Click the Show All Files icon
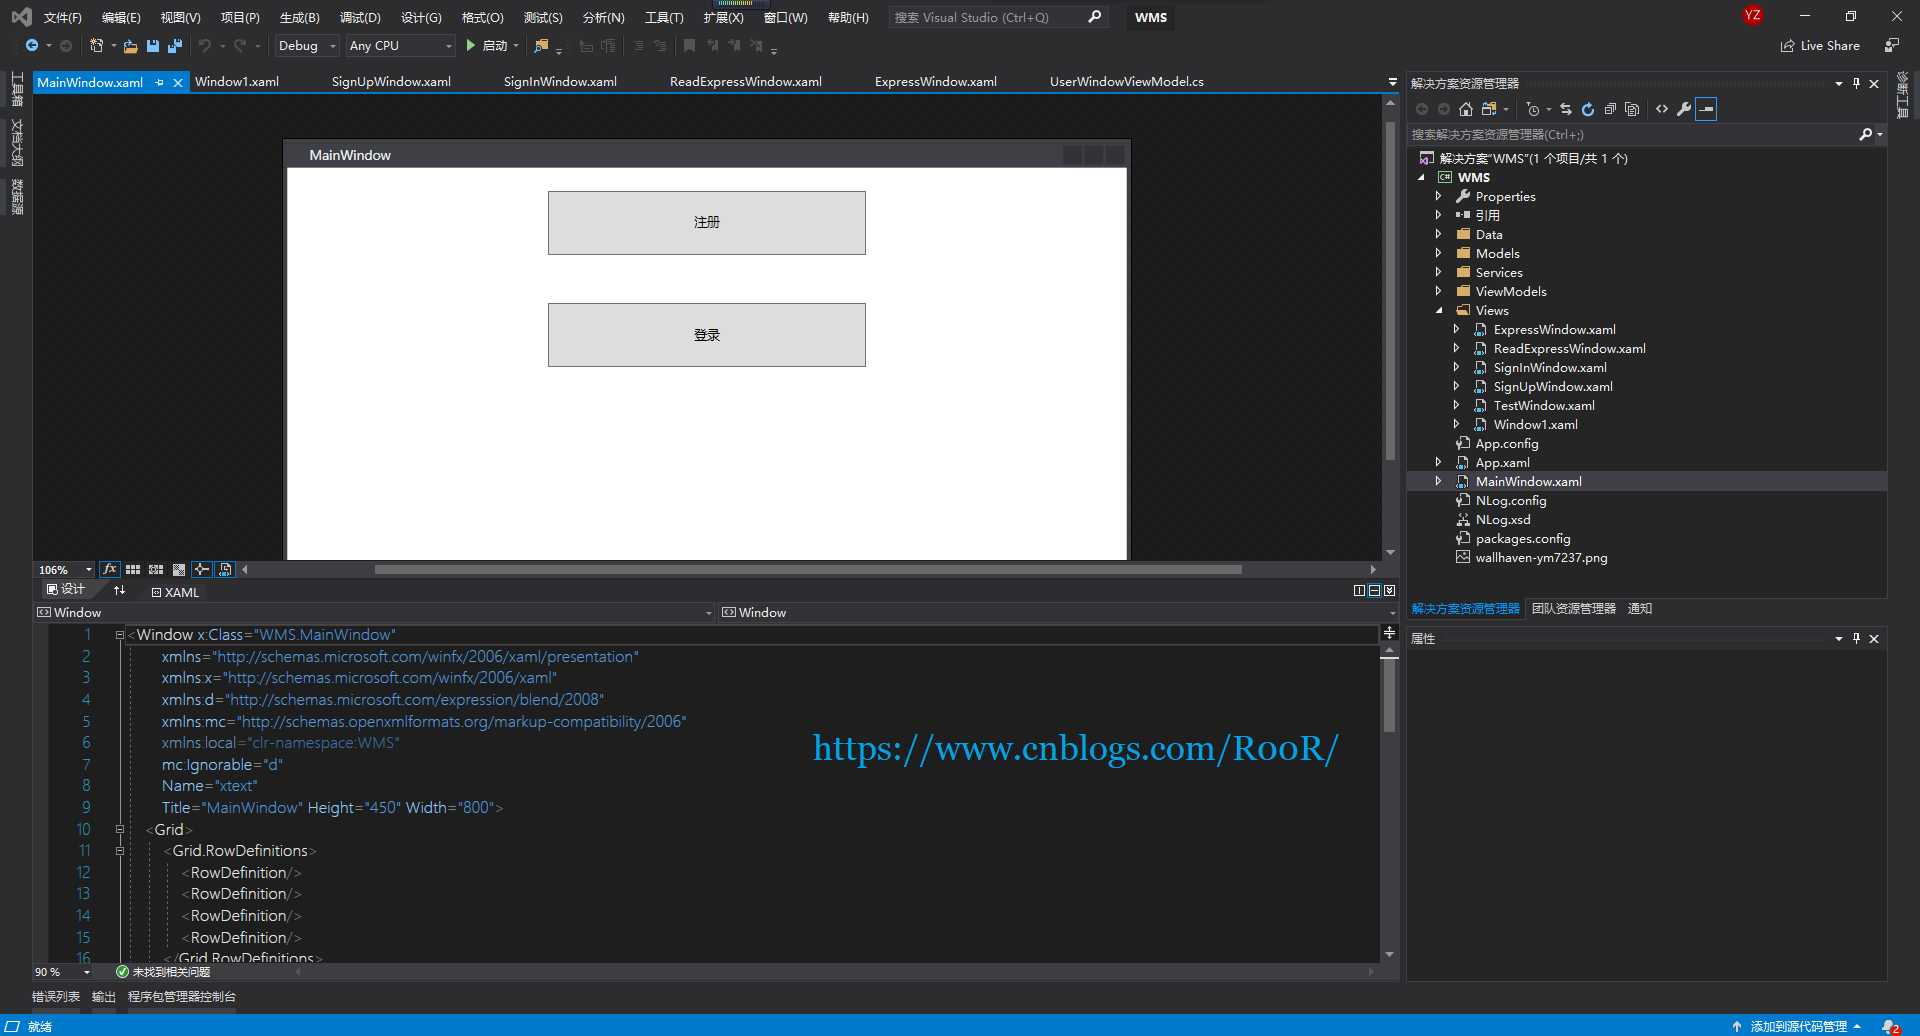This screenshot has width=1920, height=1036. pos(1632,109)
